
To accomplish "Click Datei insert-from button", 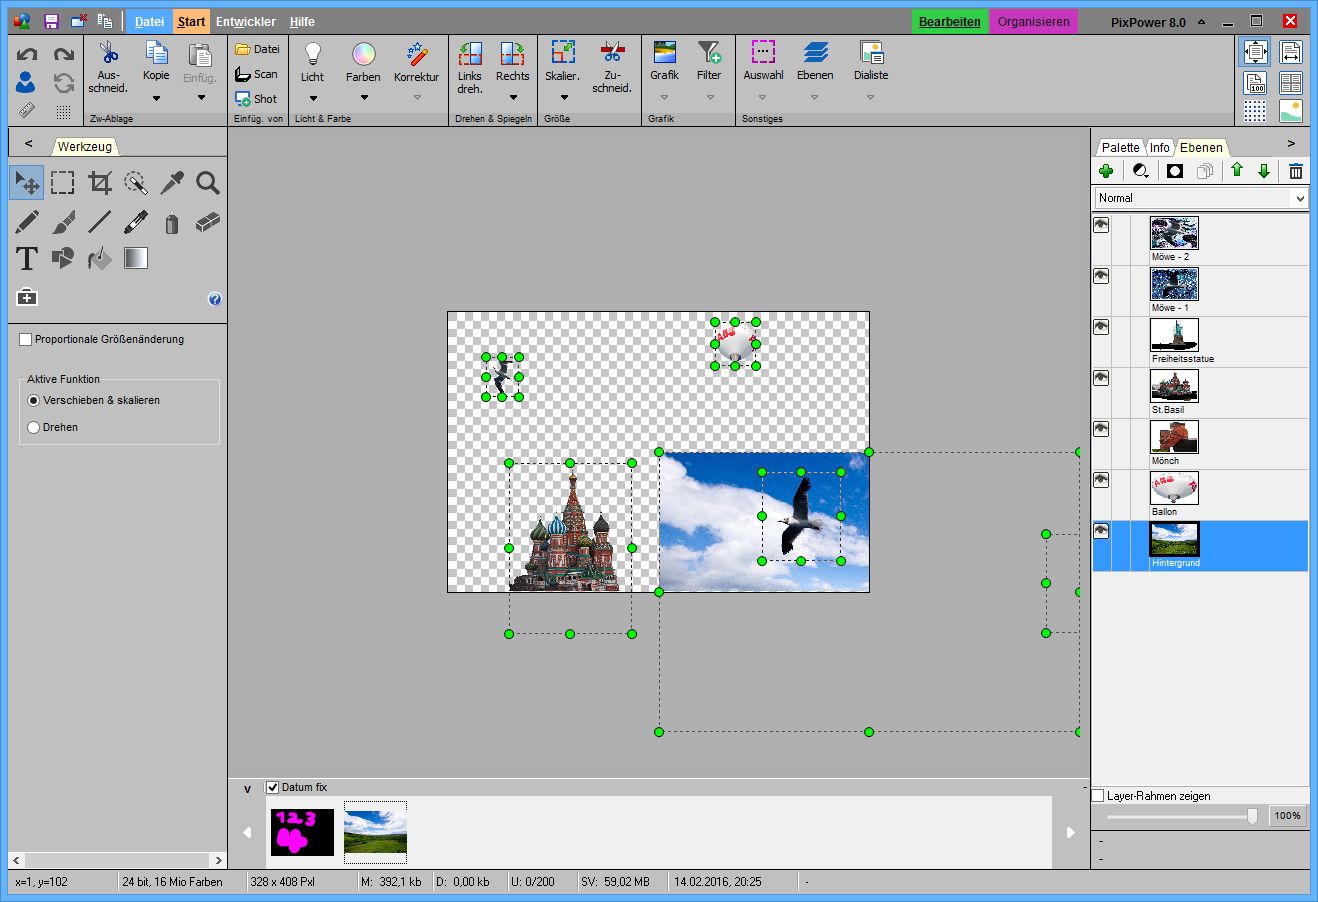I will (x=257, y=49).
